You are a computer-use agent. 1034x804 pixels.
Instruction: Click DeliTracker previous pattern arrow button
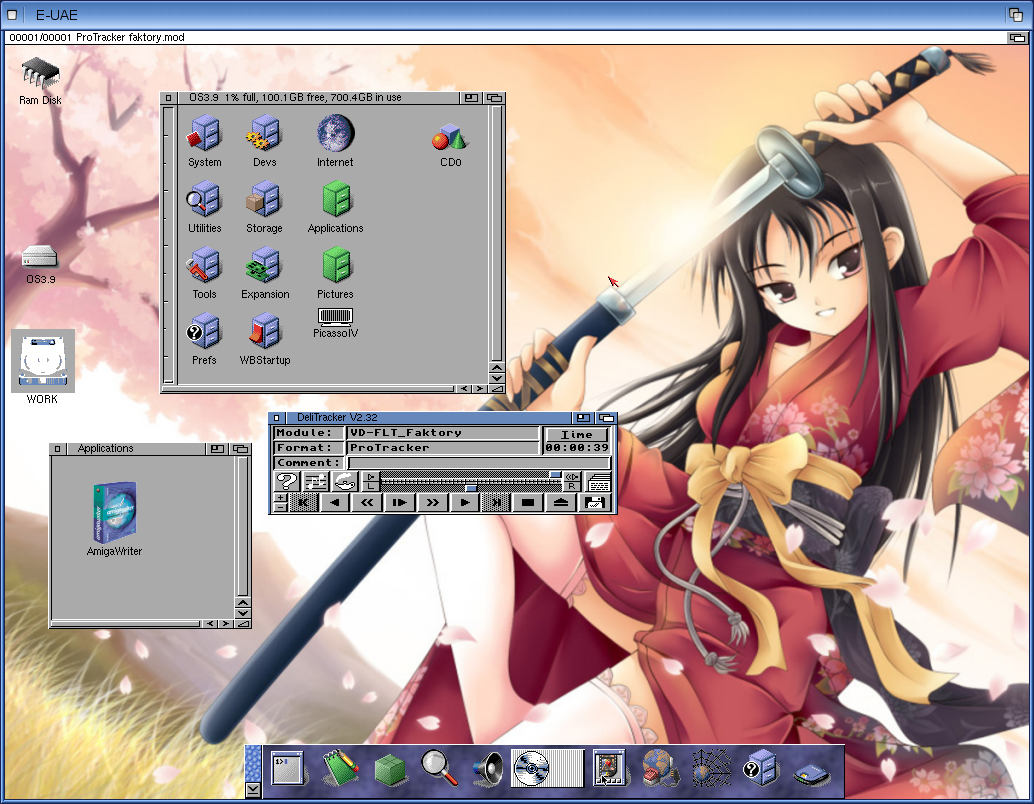(336, 503)
